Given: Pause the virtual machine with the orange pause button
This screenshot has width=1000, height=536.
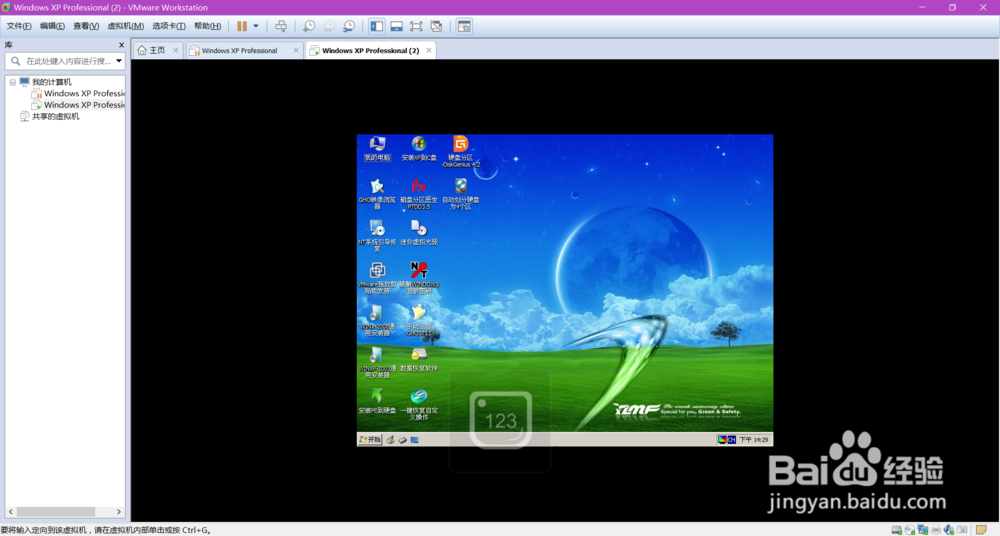Looking at the screenshot, I should coord(242,26).
